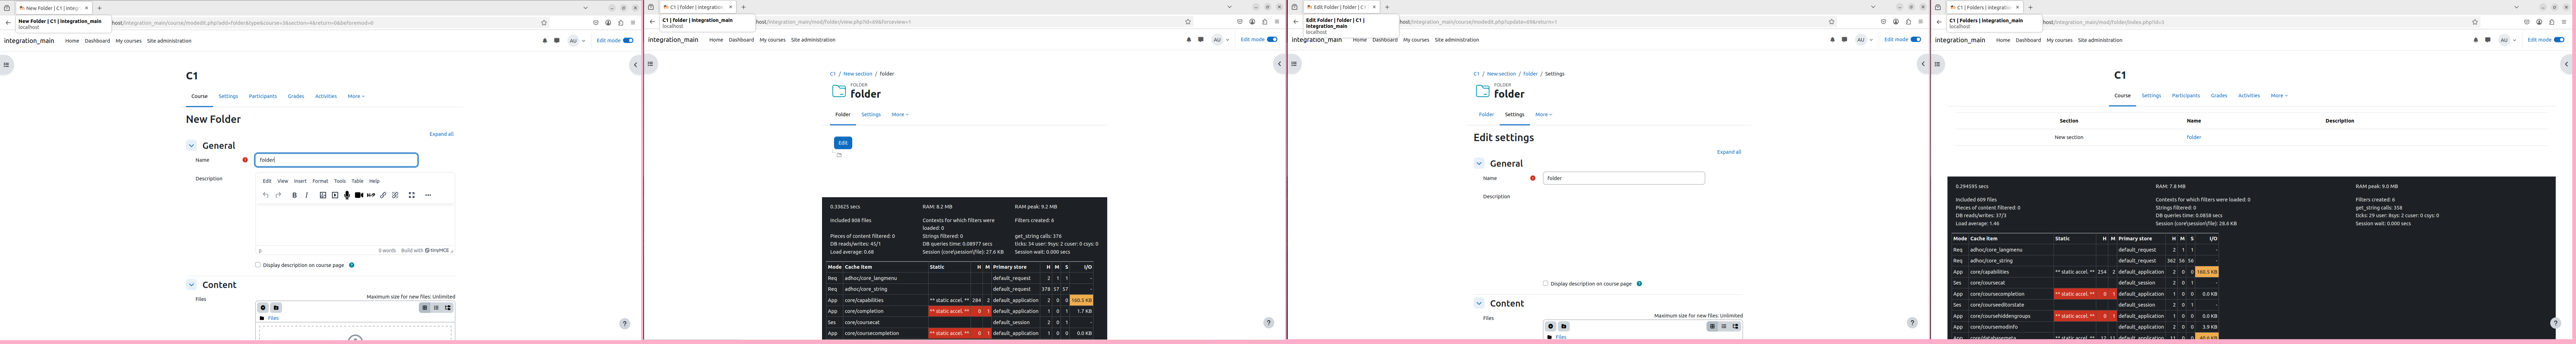Viewport: 2576px width, 344px height.
Task: Open notifications bell in folder view window
Action: (x=1189, y=40)
